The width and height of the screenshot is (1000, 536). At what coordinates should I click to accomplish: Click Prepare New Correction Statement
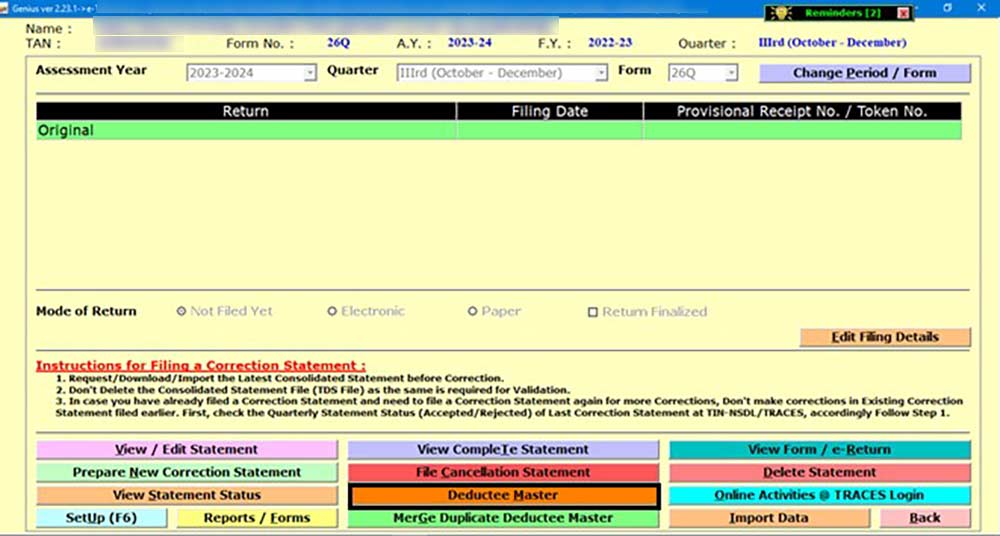[x=187, y=472]
